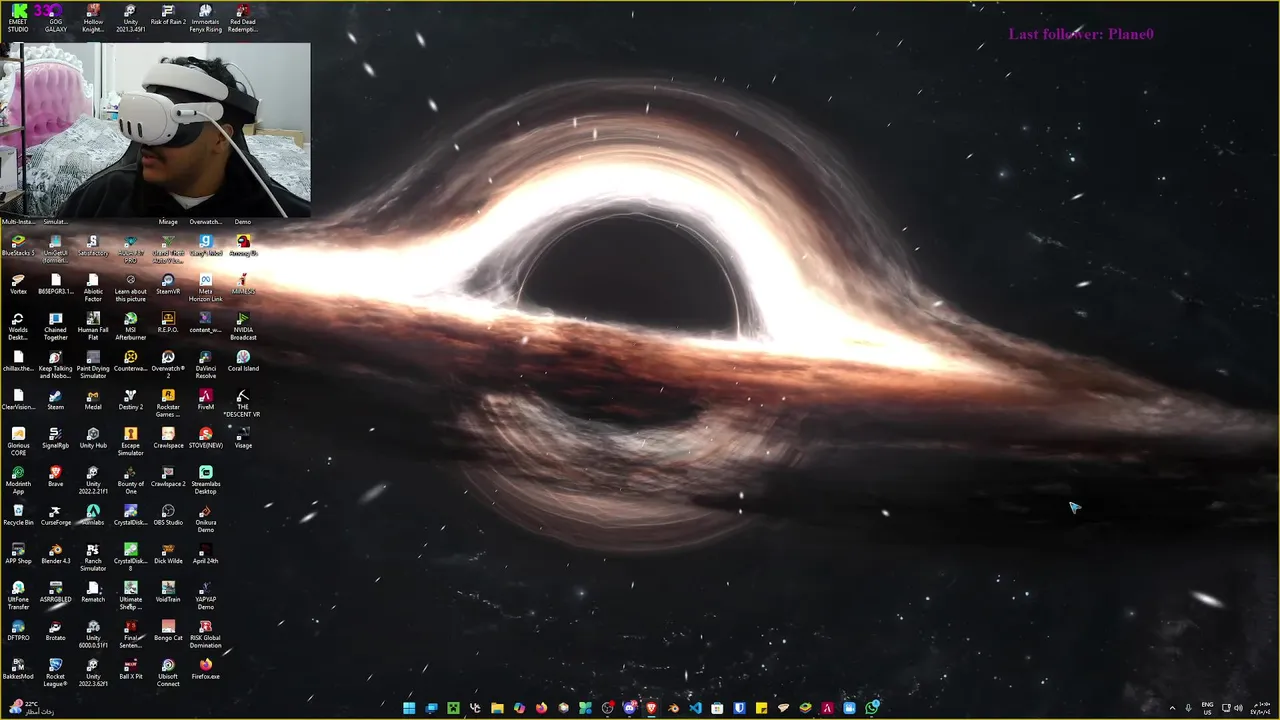Viewport: 1280px width, 720px height.
Task: Click the WhatsApp taskbar icon
Action: click(x=872, y=708)
